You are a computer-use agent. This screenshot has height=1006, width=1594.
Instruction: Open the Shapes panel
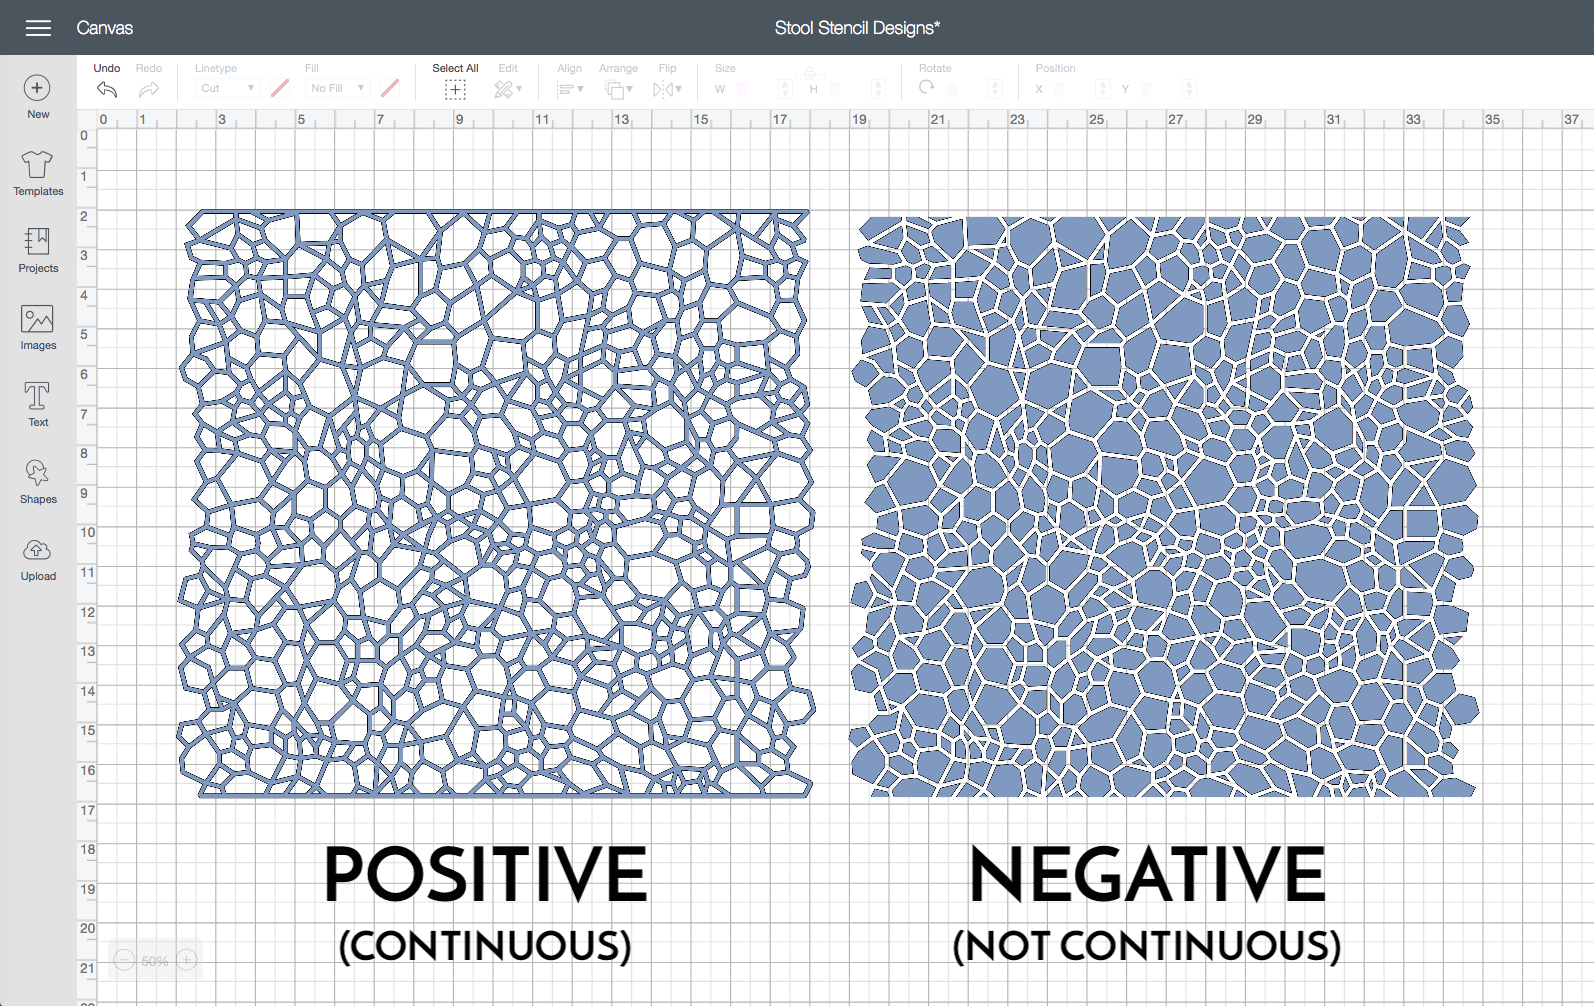point(38,481)
